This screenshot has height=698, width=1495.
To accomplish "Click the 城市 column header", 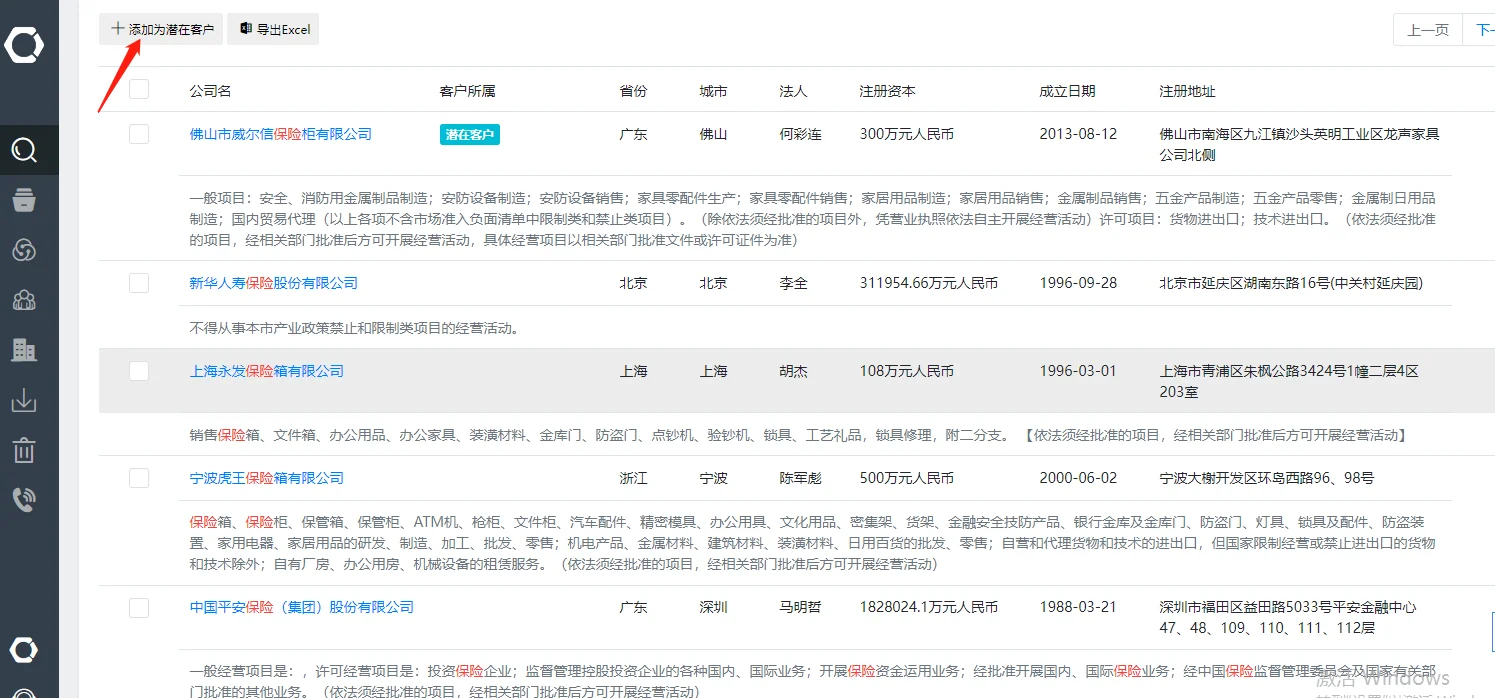I will [713, 91].
